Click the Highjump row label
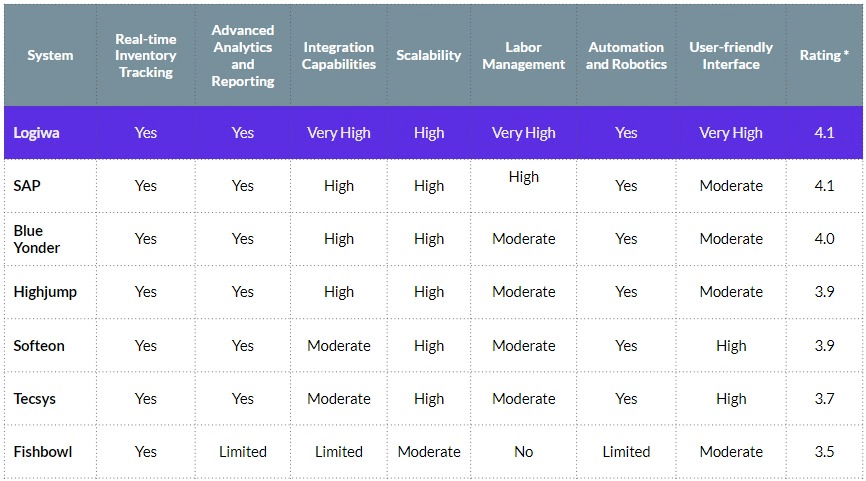The image size is (866, 481). (x=45, y=292)
